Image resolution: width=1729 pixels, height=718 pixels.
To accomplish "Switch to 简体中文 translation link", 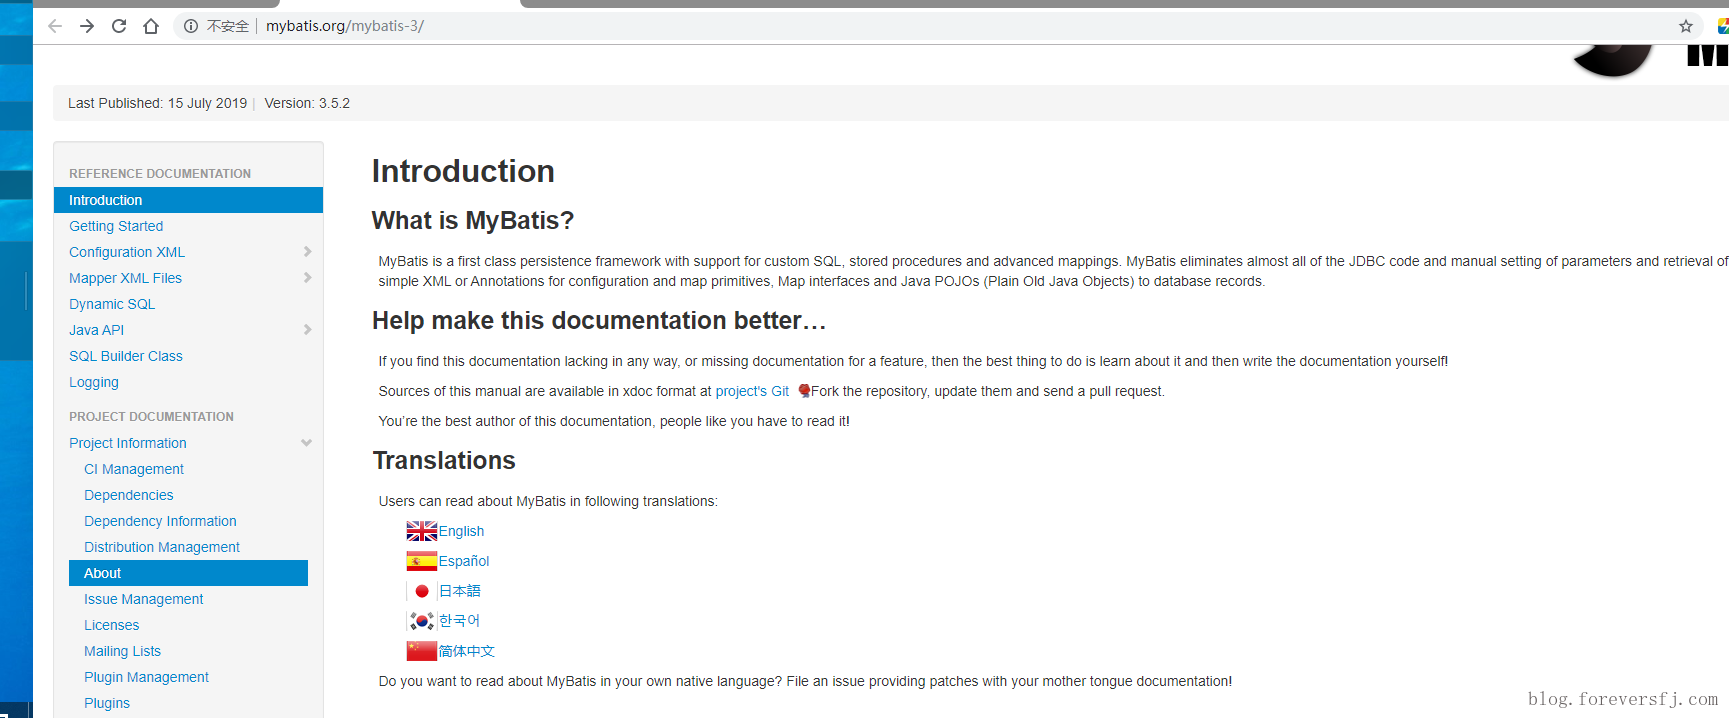I will [x=467, y=651].
